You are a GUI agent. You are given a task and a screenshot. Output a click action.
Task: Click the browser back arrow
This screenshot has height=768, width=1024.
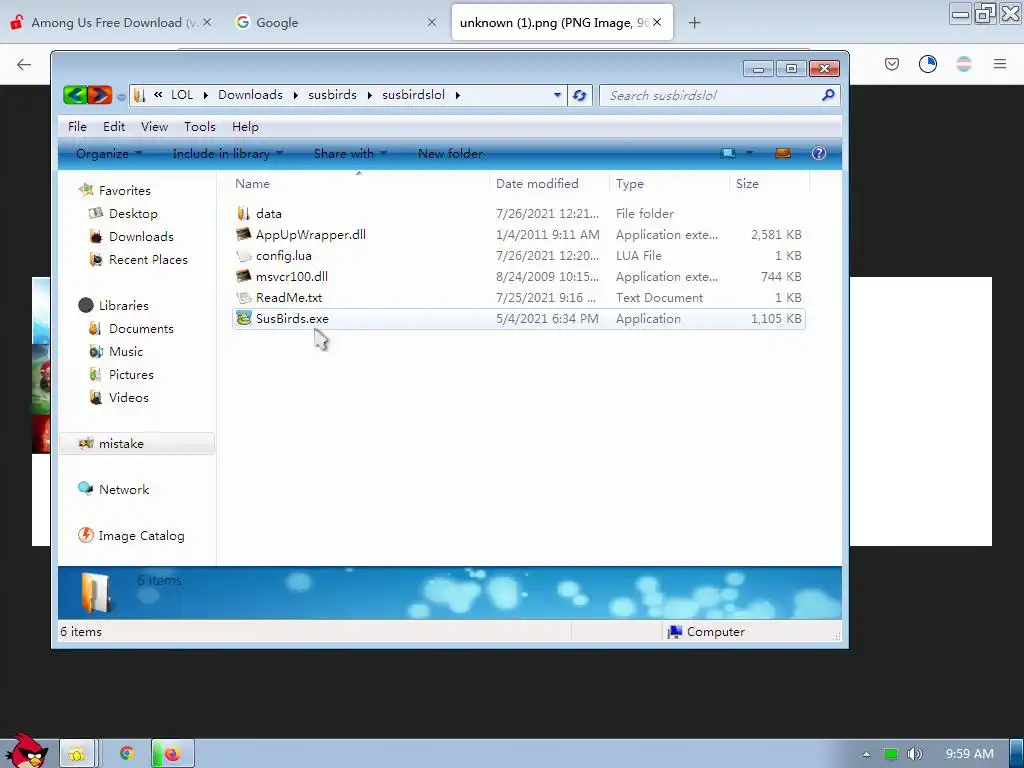(24, 64)
